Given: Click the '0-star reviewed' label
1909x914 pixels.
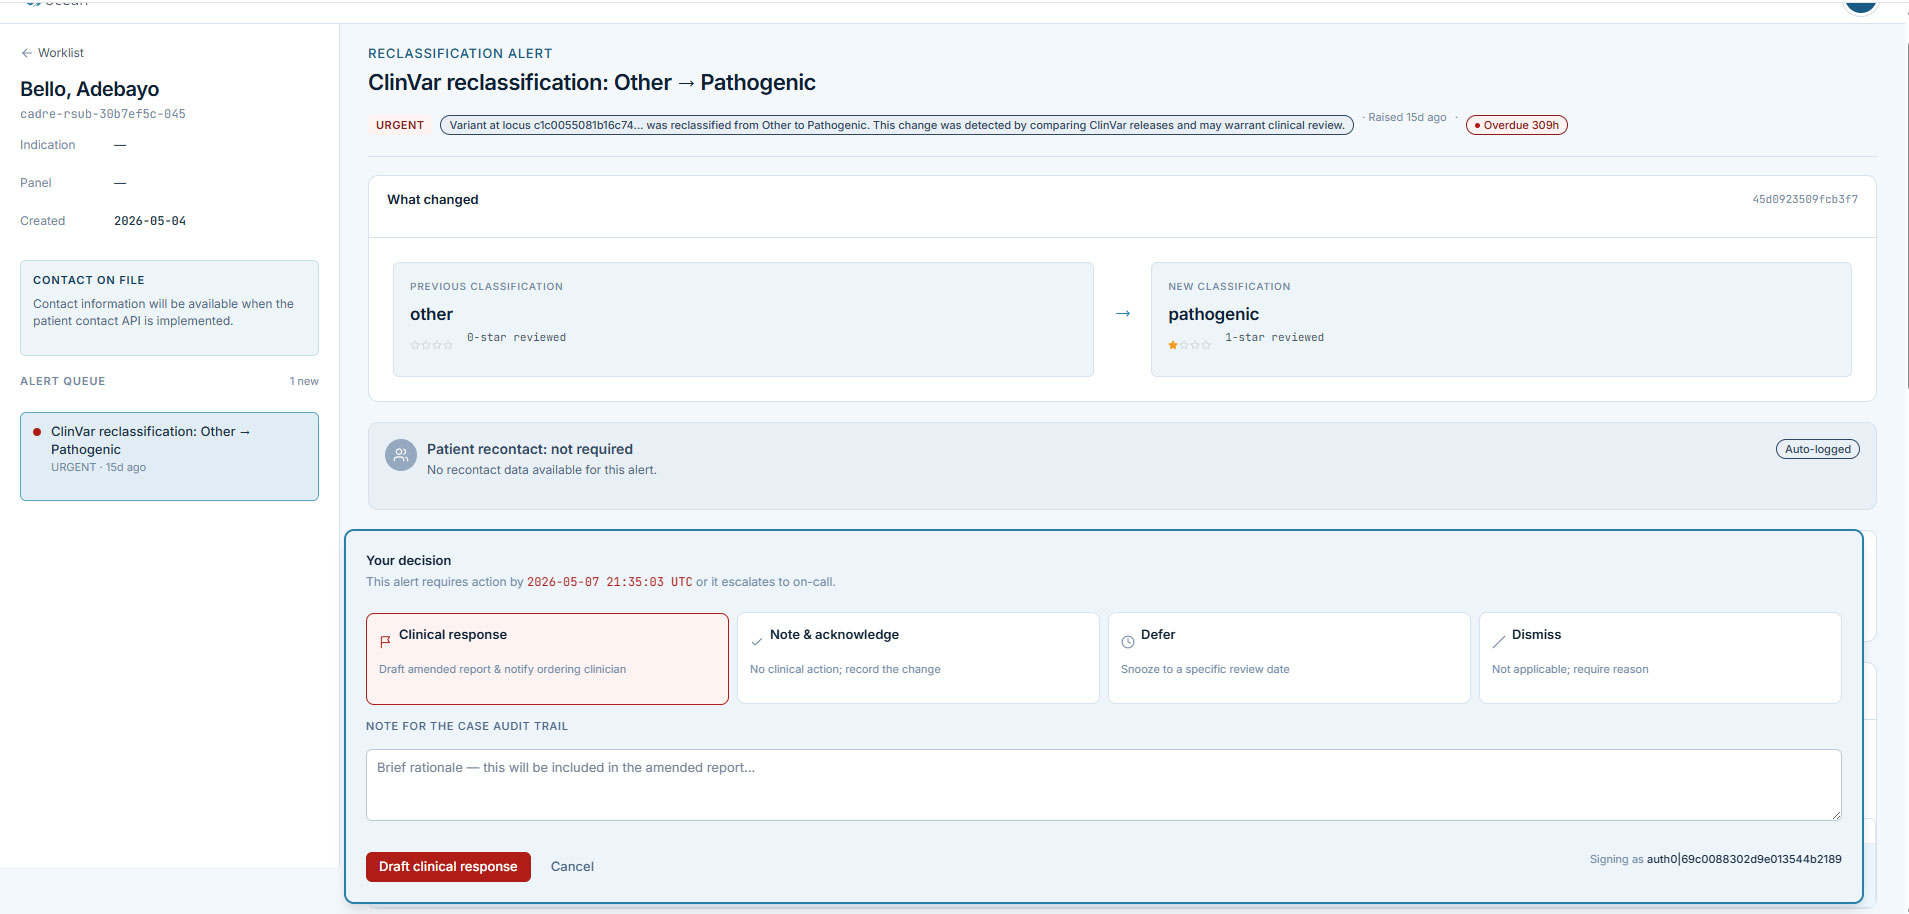Looking at the screenshot, I should click(516, 338).
